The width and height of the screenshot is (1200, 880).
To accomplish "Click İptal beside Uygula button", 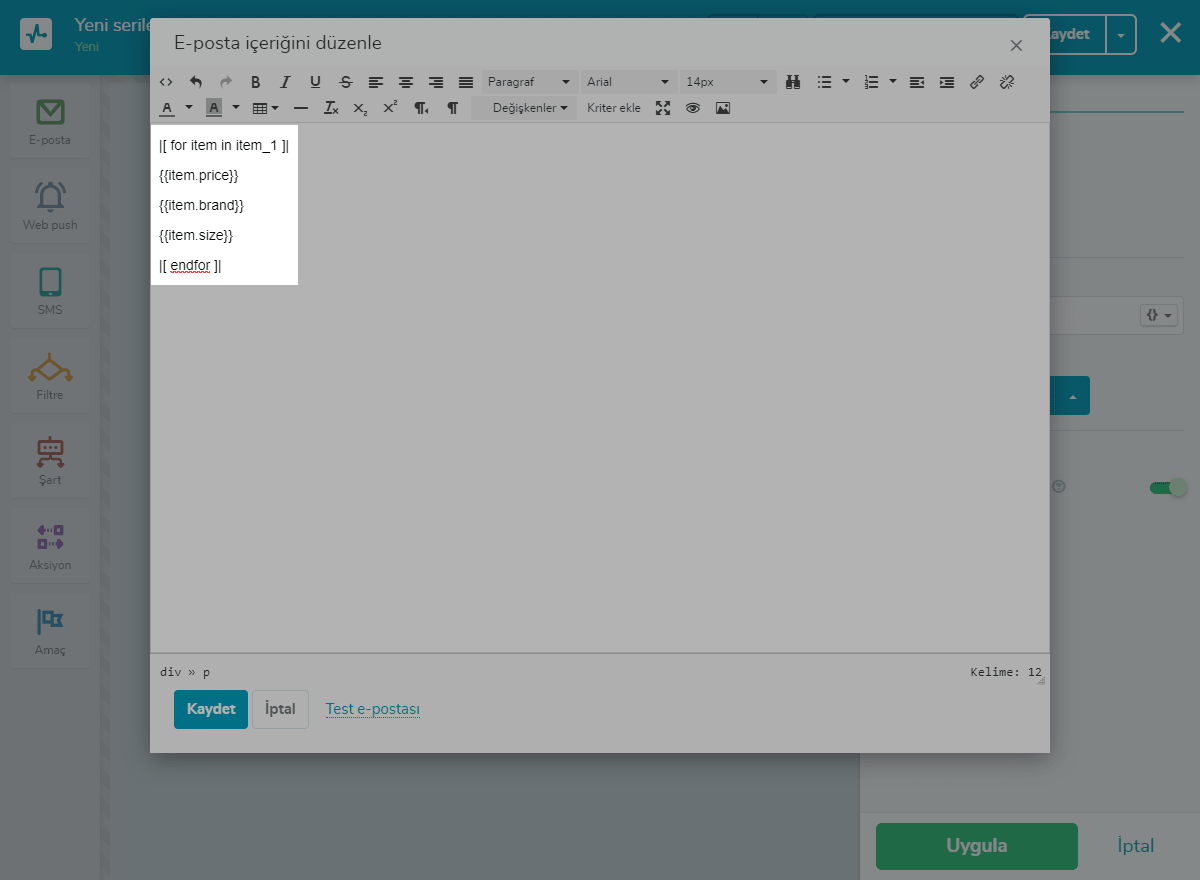I will pyautogui.click(x=1136, y=846).
